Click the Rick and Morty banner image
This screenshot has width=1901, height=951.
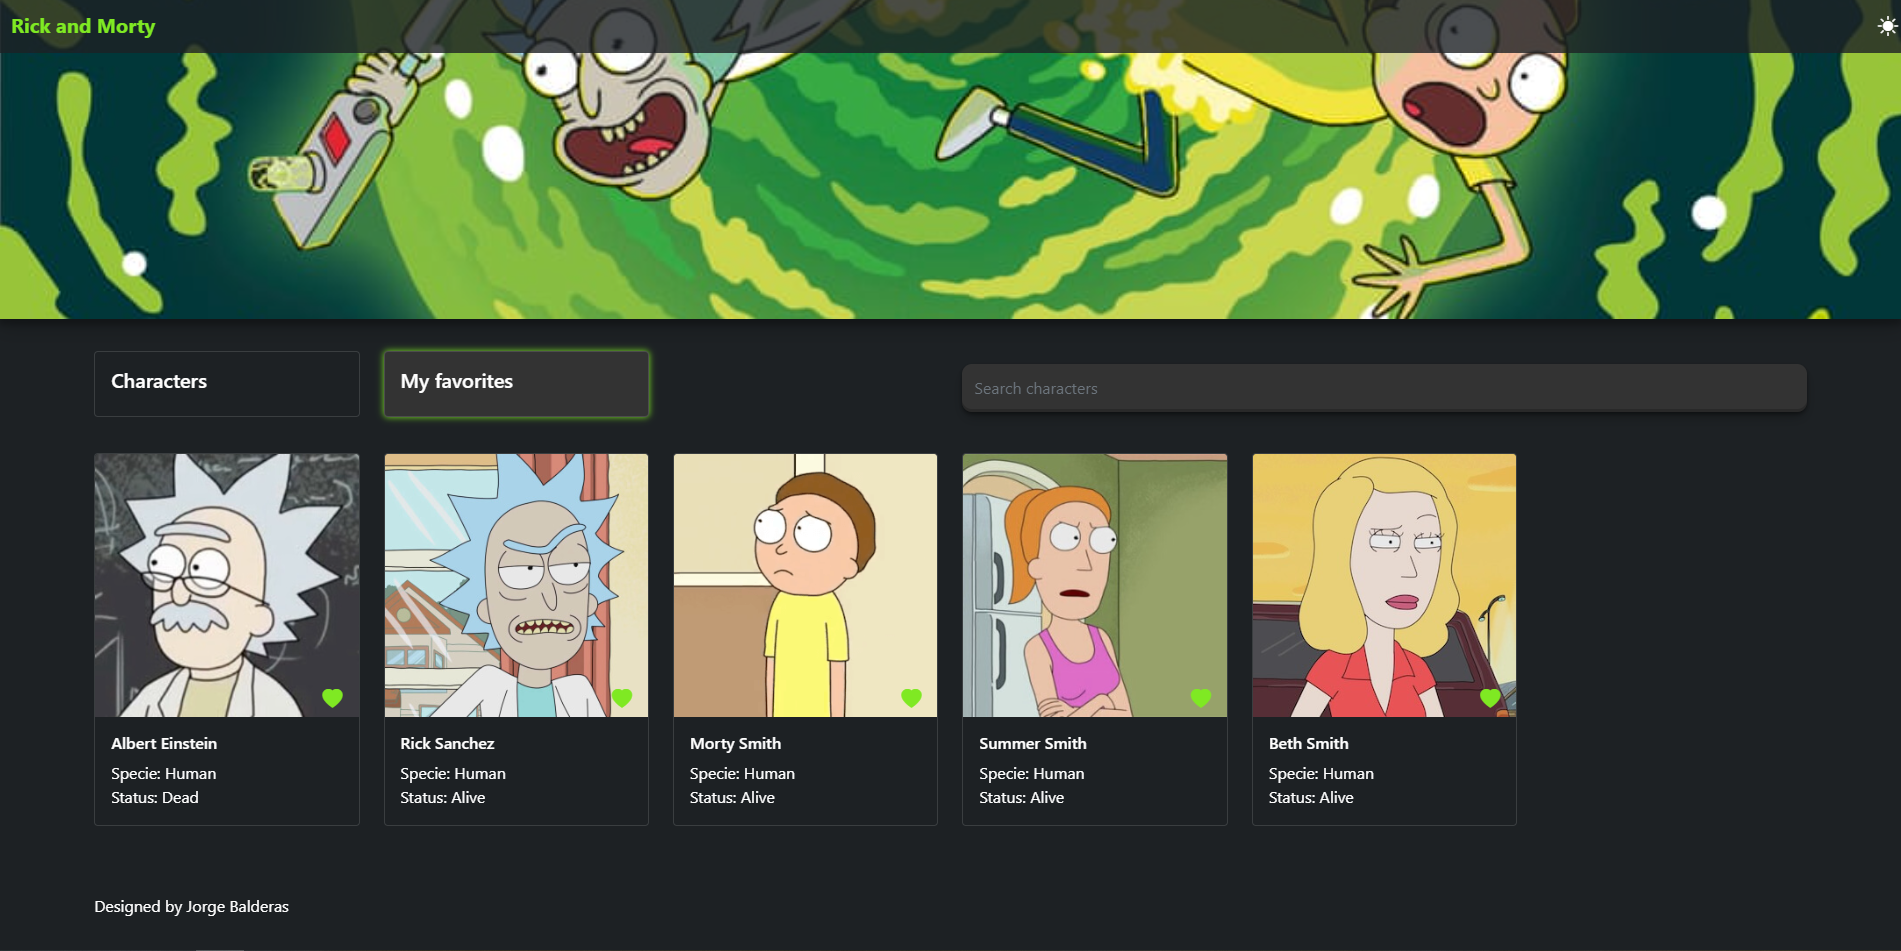[x=950, y=190]
